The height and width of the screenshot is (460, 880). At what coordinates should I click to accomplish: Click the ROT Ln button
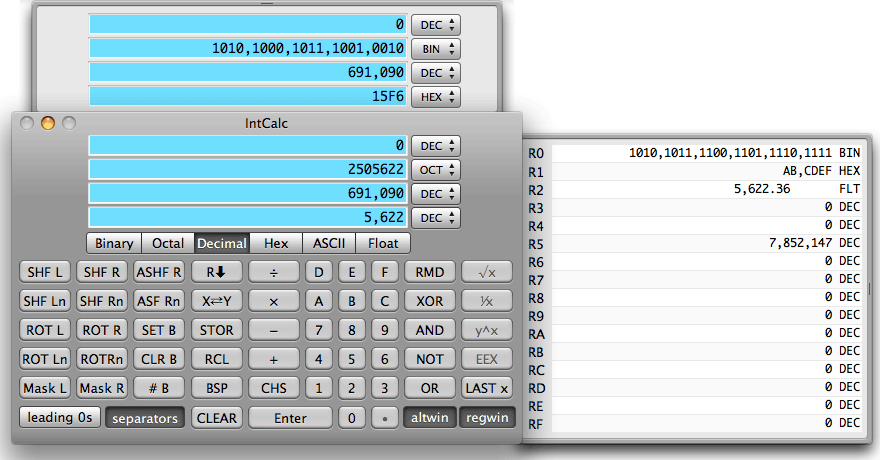tap(45, 360)
